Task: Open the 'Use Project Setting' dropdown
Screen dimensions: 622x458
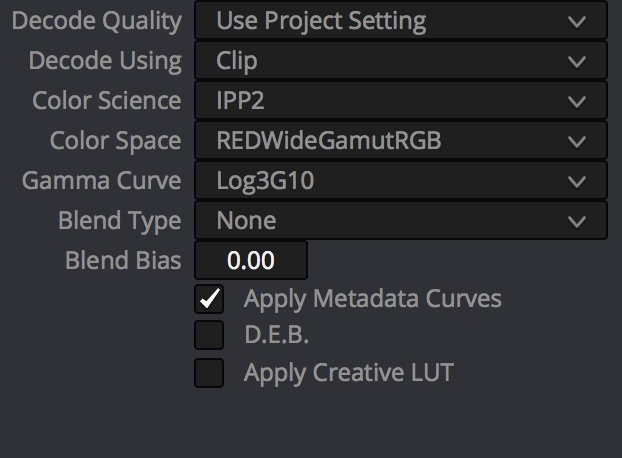Action: pos(400,21)
